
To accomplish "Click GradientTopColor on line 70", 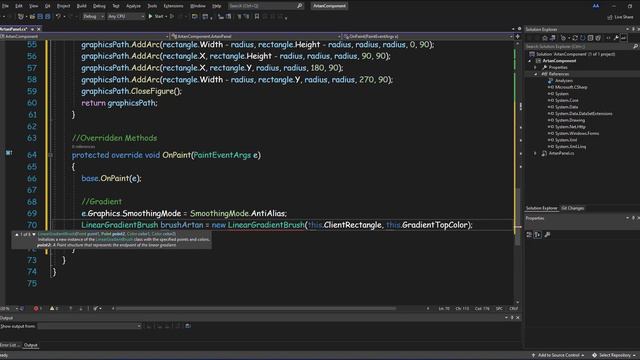I will pos(434,225).
